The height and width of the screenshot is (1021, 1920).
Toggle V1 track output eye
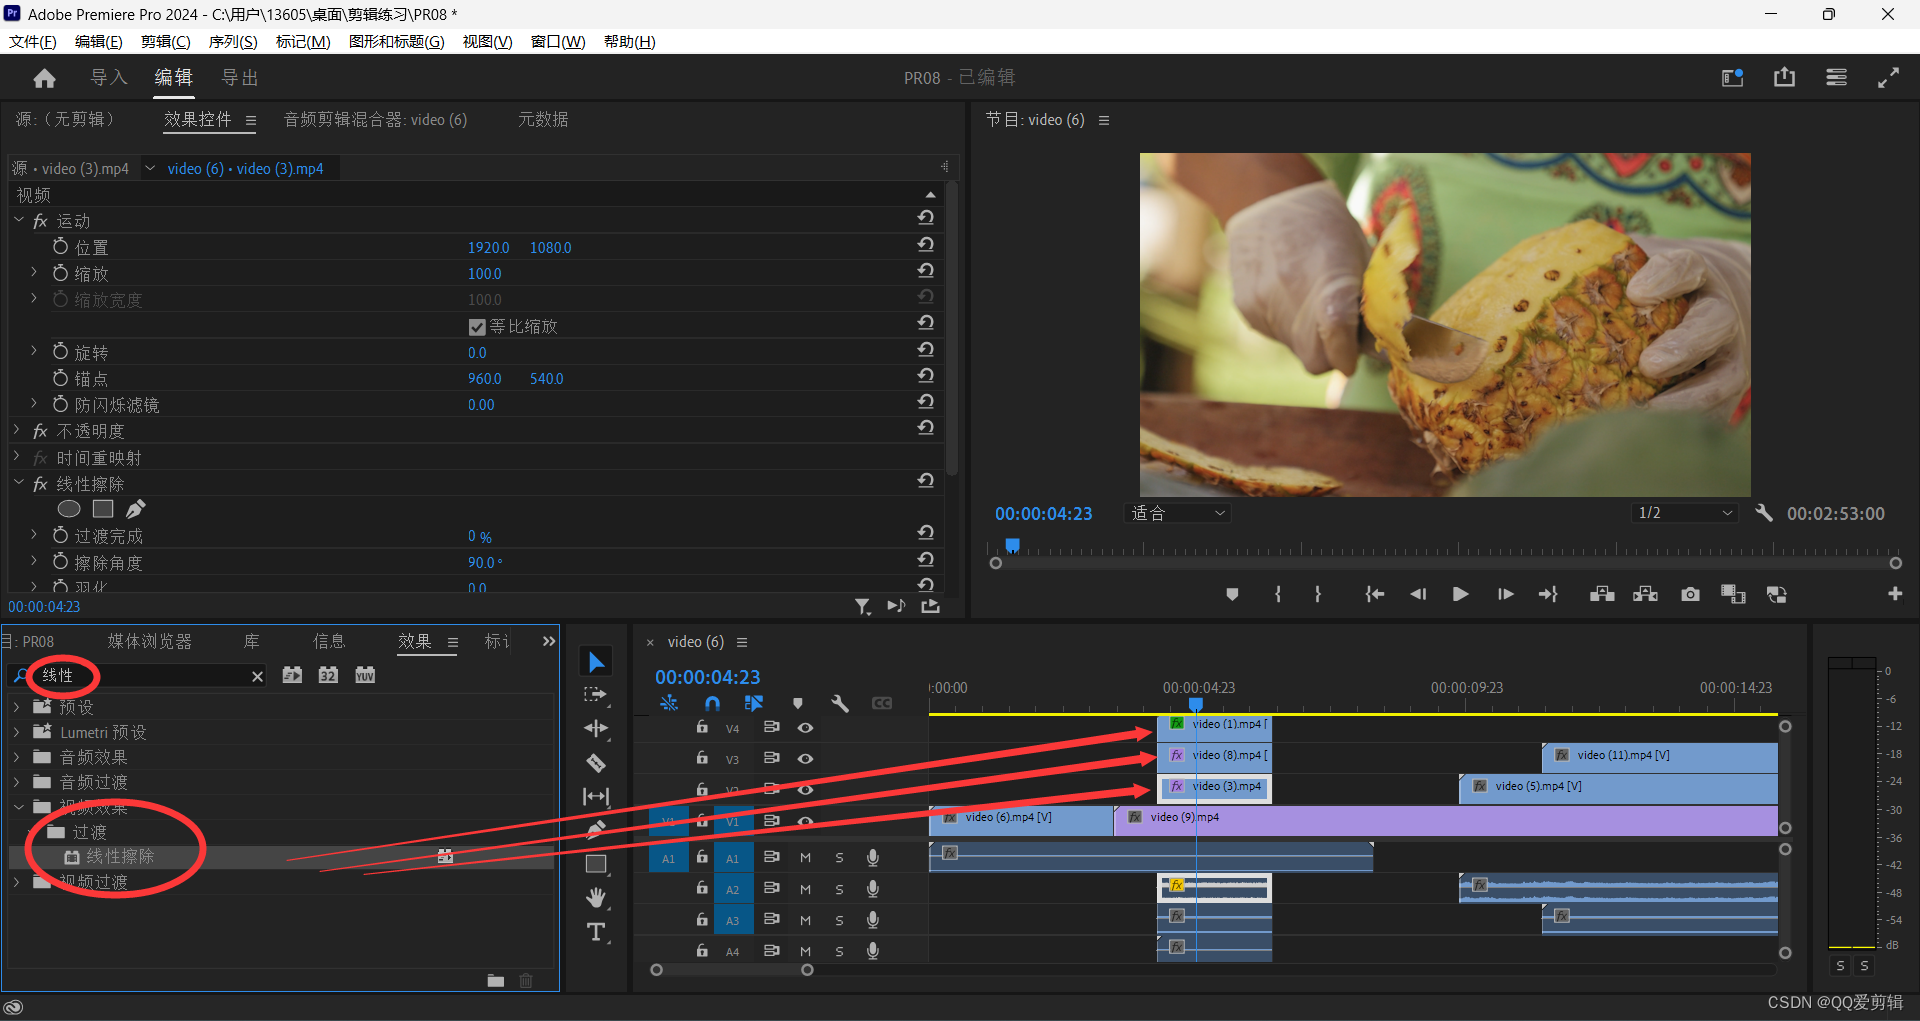[x=805, y=821]
